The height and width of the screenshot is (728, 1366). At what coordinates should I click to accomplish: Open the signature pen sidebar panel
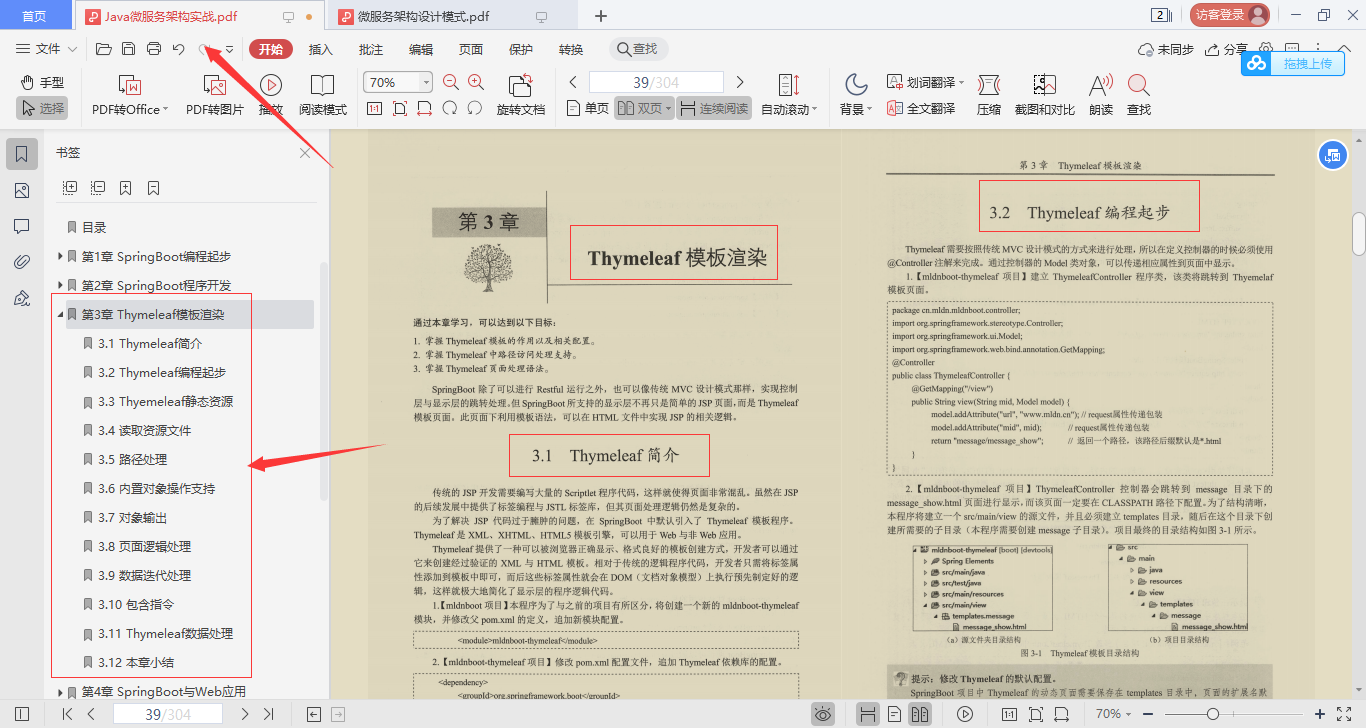(22, 298)
